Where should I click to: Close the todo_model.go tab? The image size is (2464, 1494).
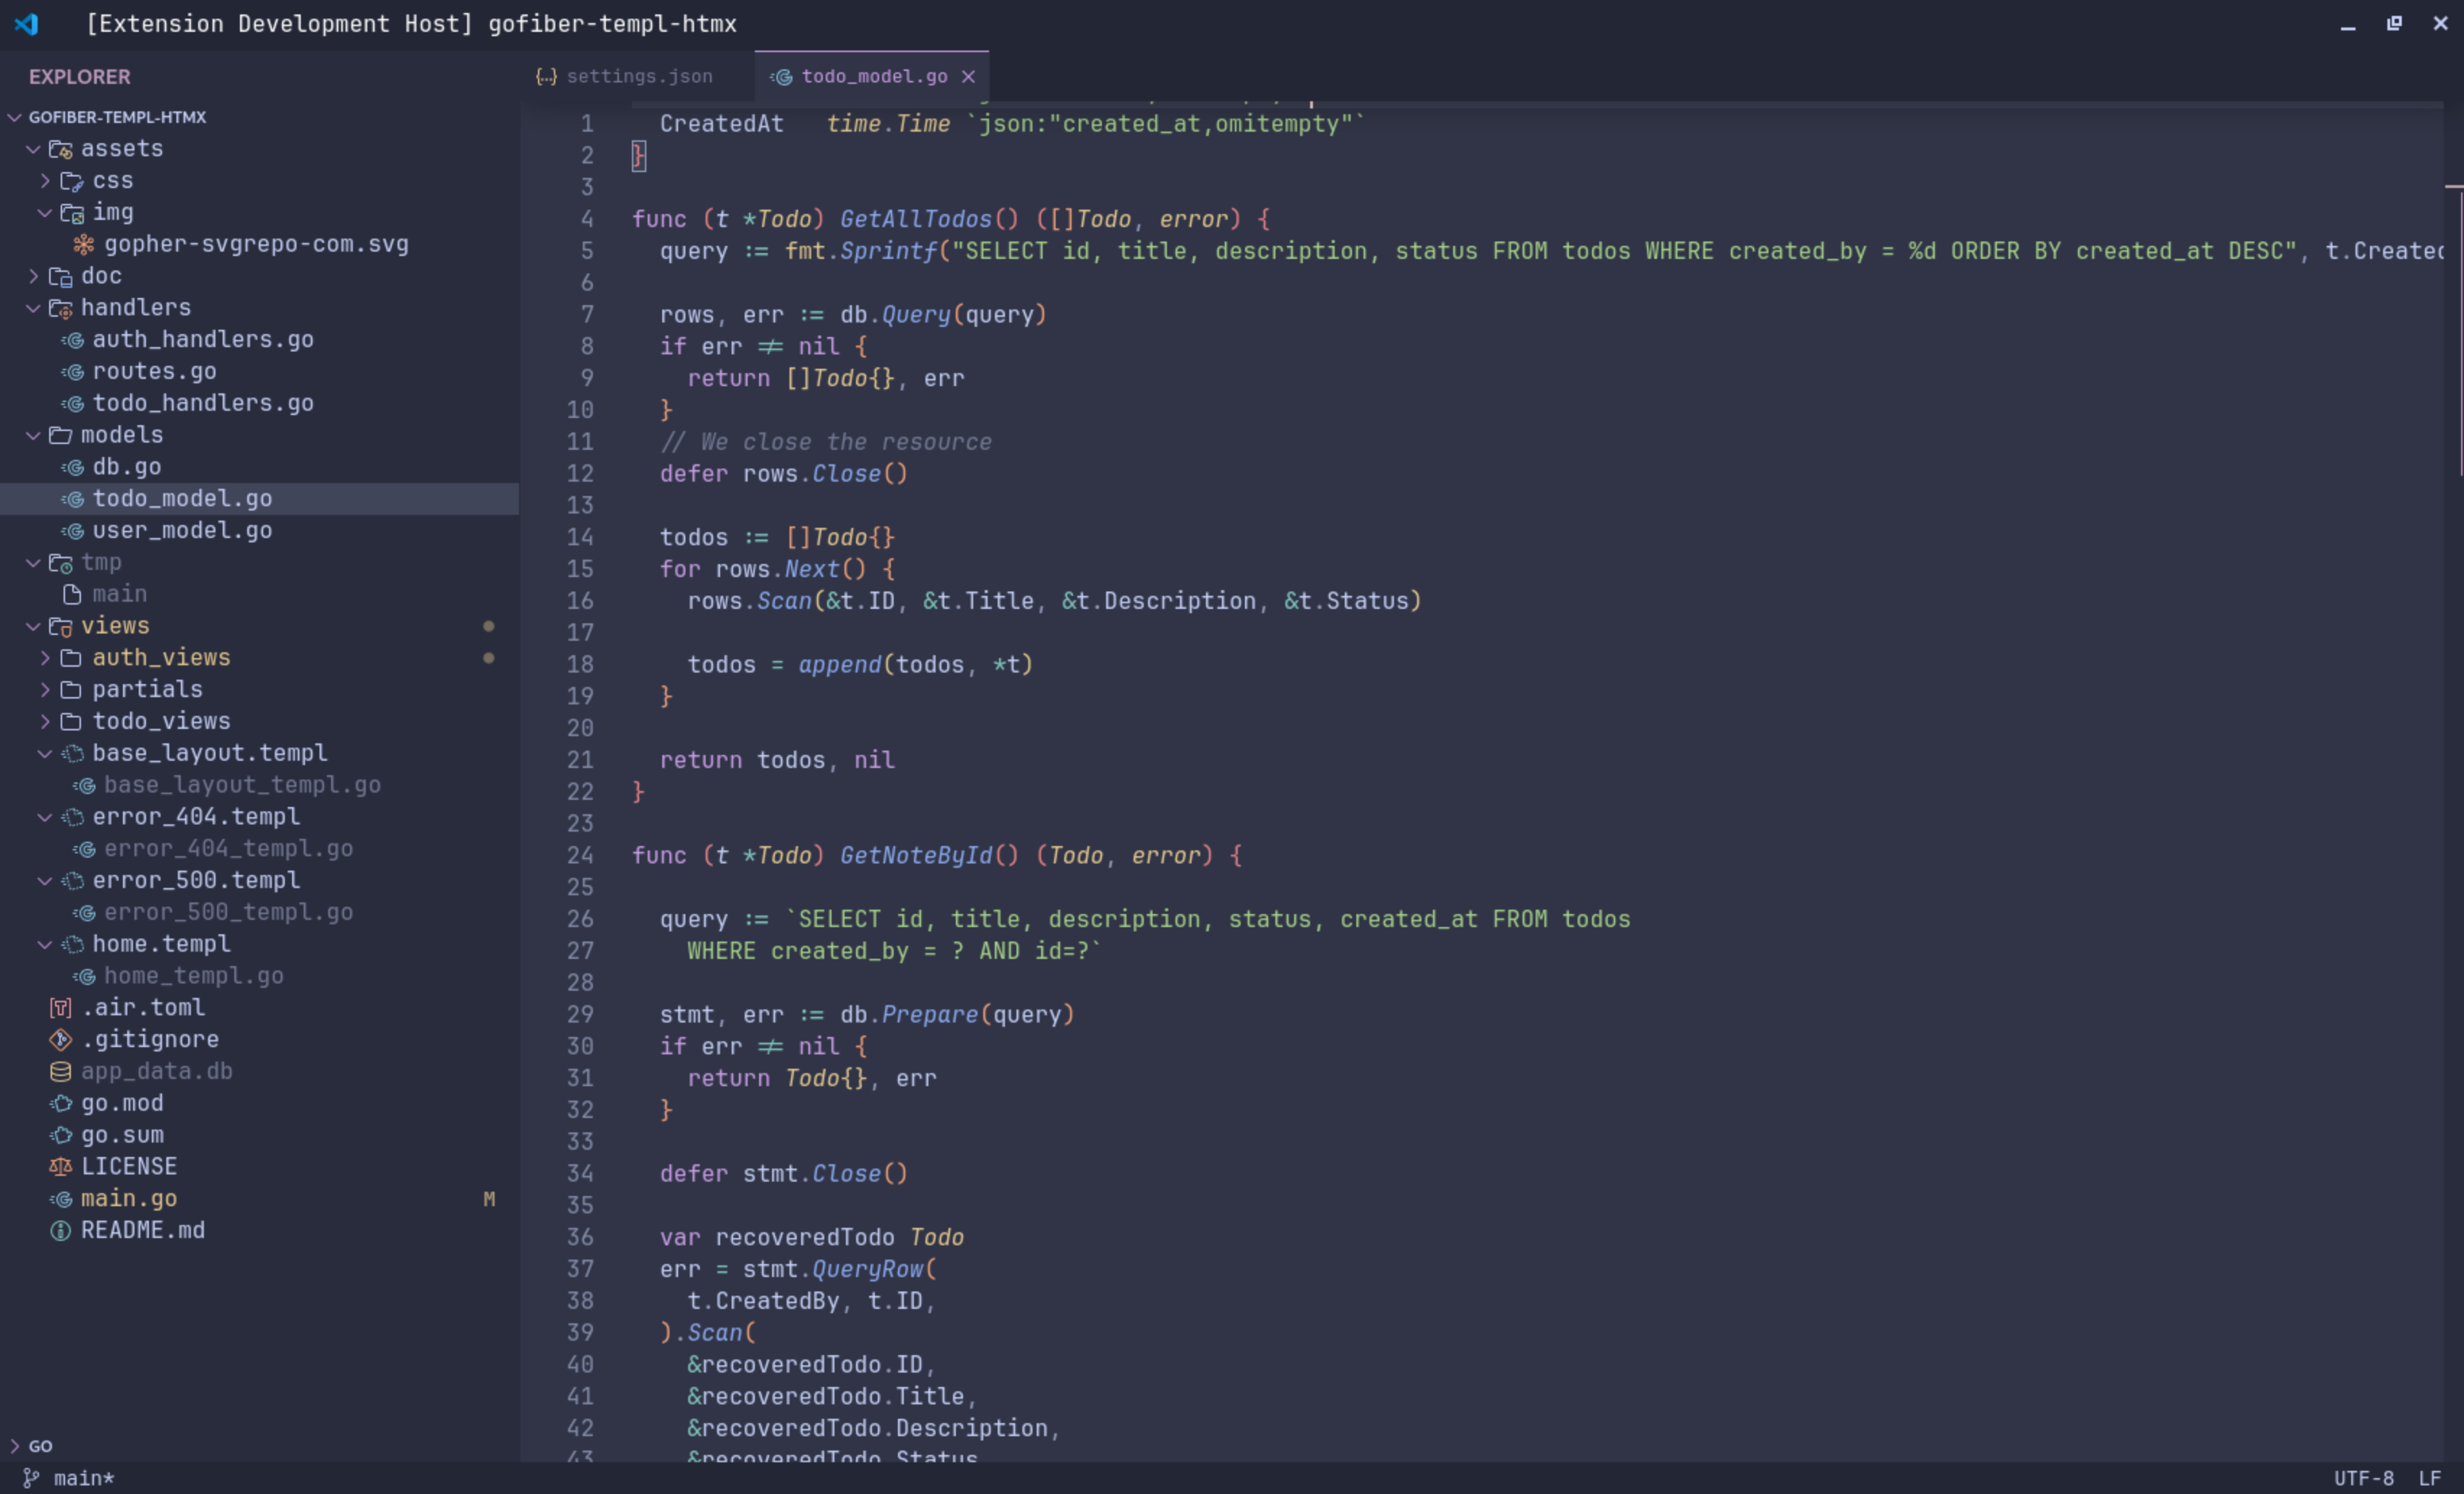pos(968,77)
